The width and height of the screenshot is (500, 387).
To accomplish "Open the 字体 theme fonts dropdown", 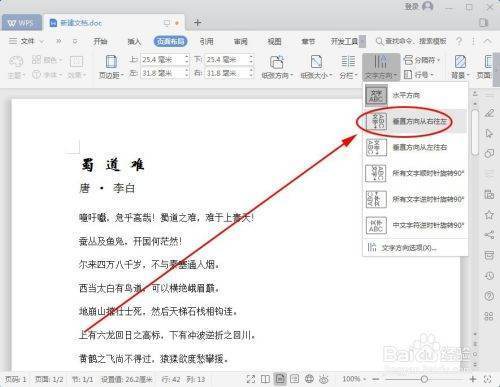I will point(47,75).
